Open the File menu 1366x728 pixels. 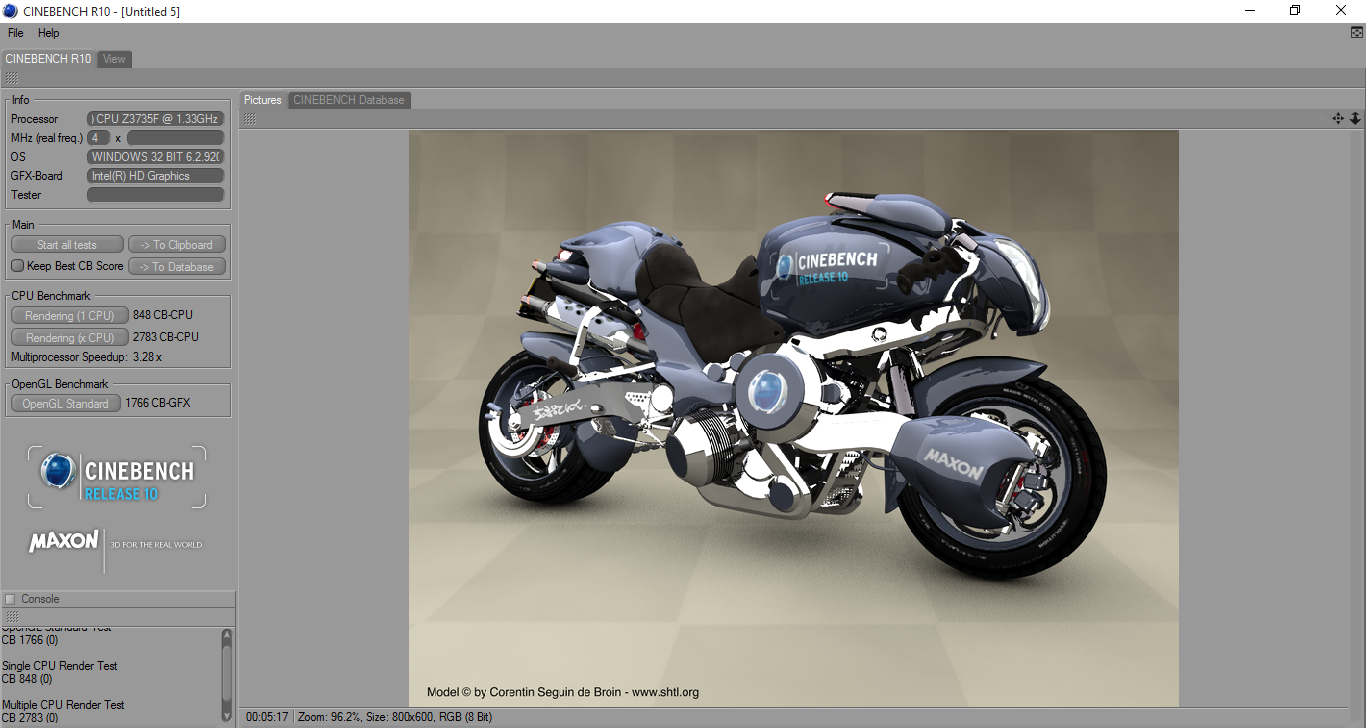[16, 33]
